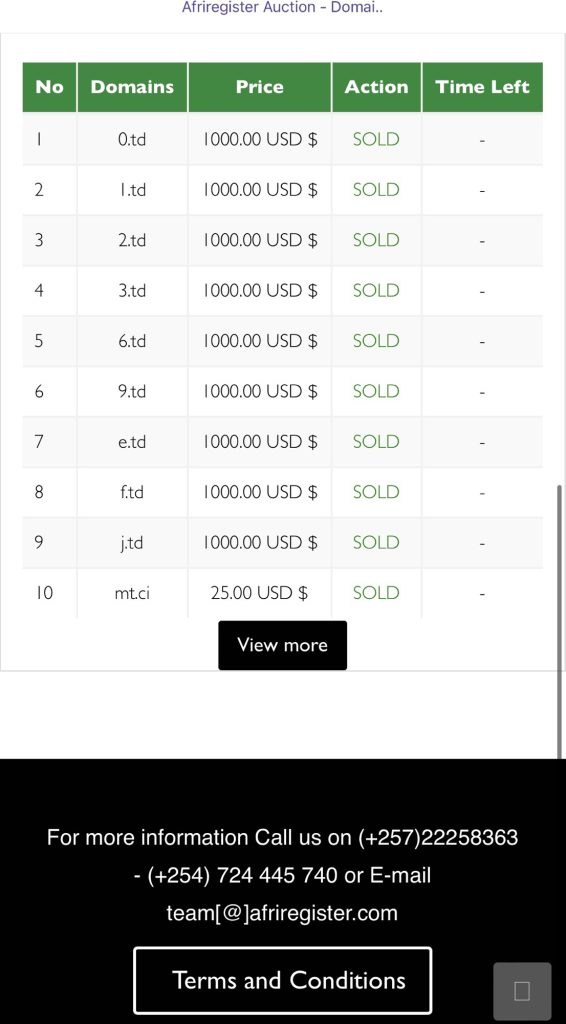This screenshot has width=566, height=1024.
Task: Tap the (+257)22258363 phone number
Action: (438, 837)
